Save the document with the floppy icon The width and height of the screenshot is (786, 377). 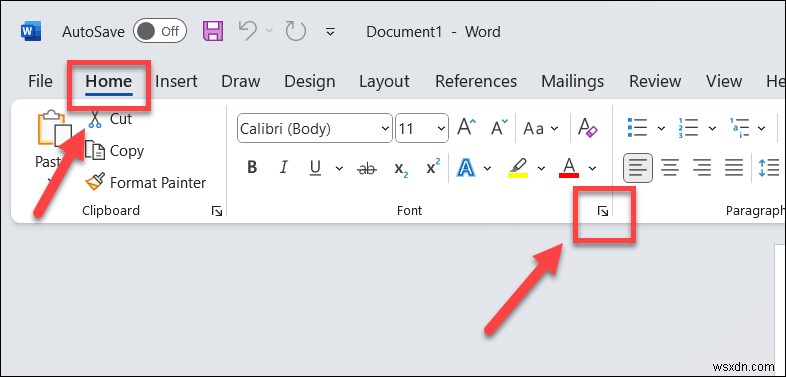213,32
